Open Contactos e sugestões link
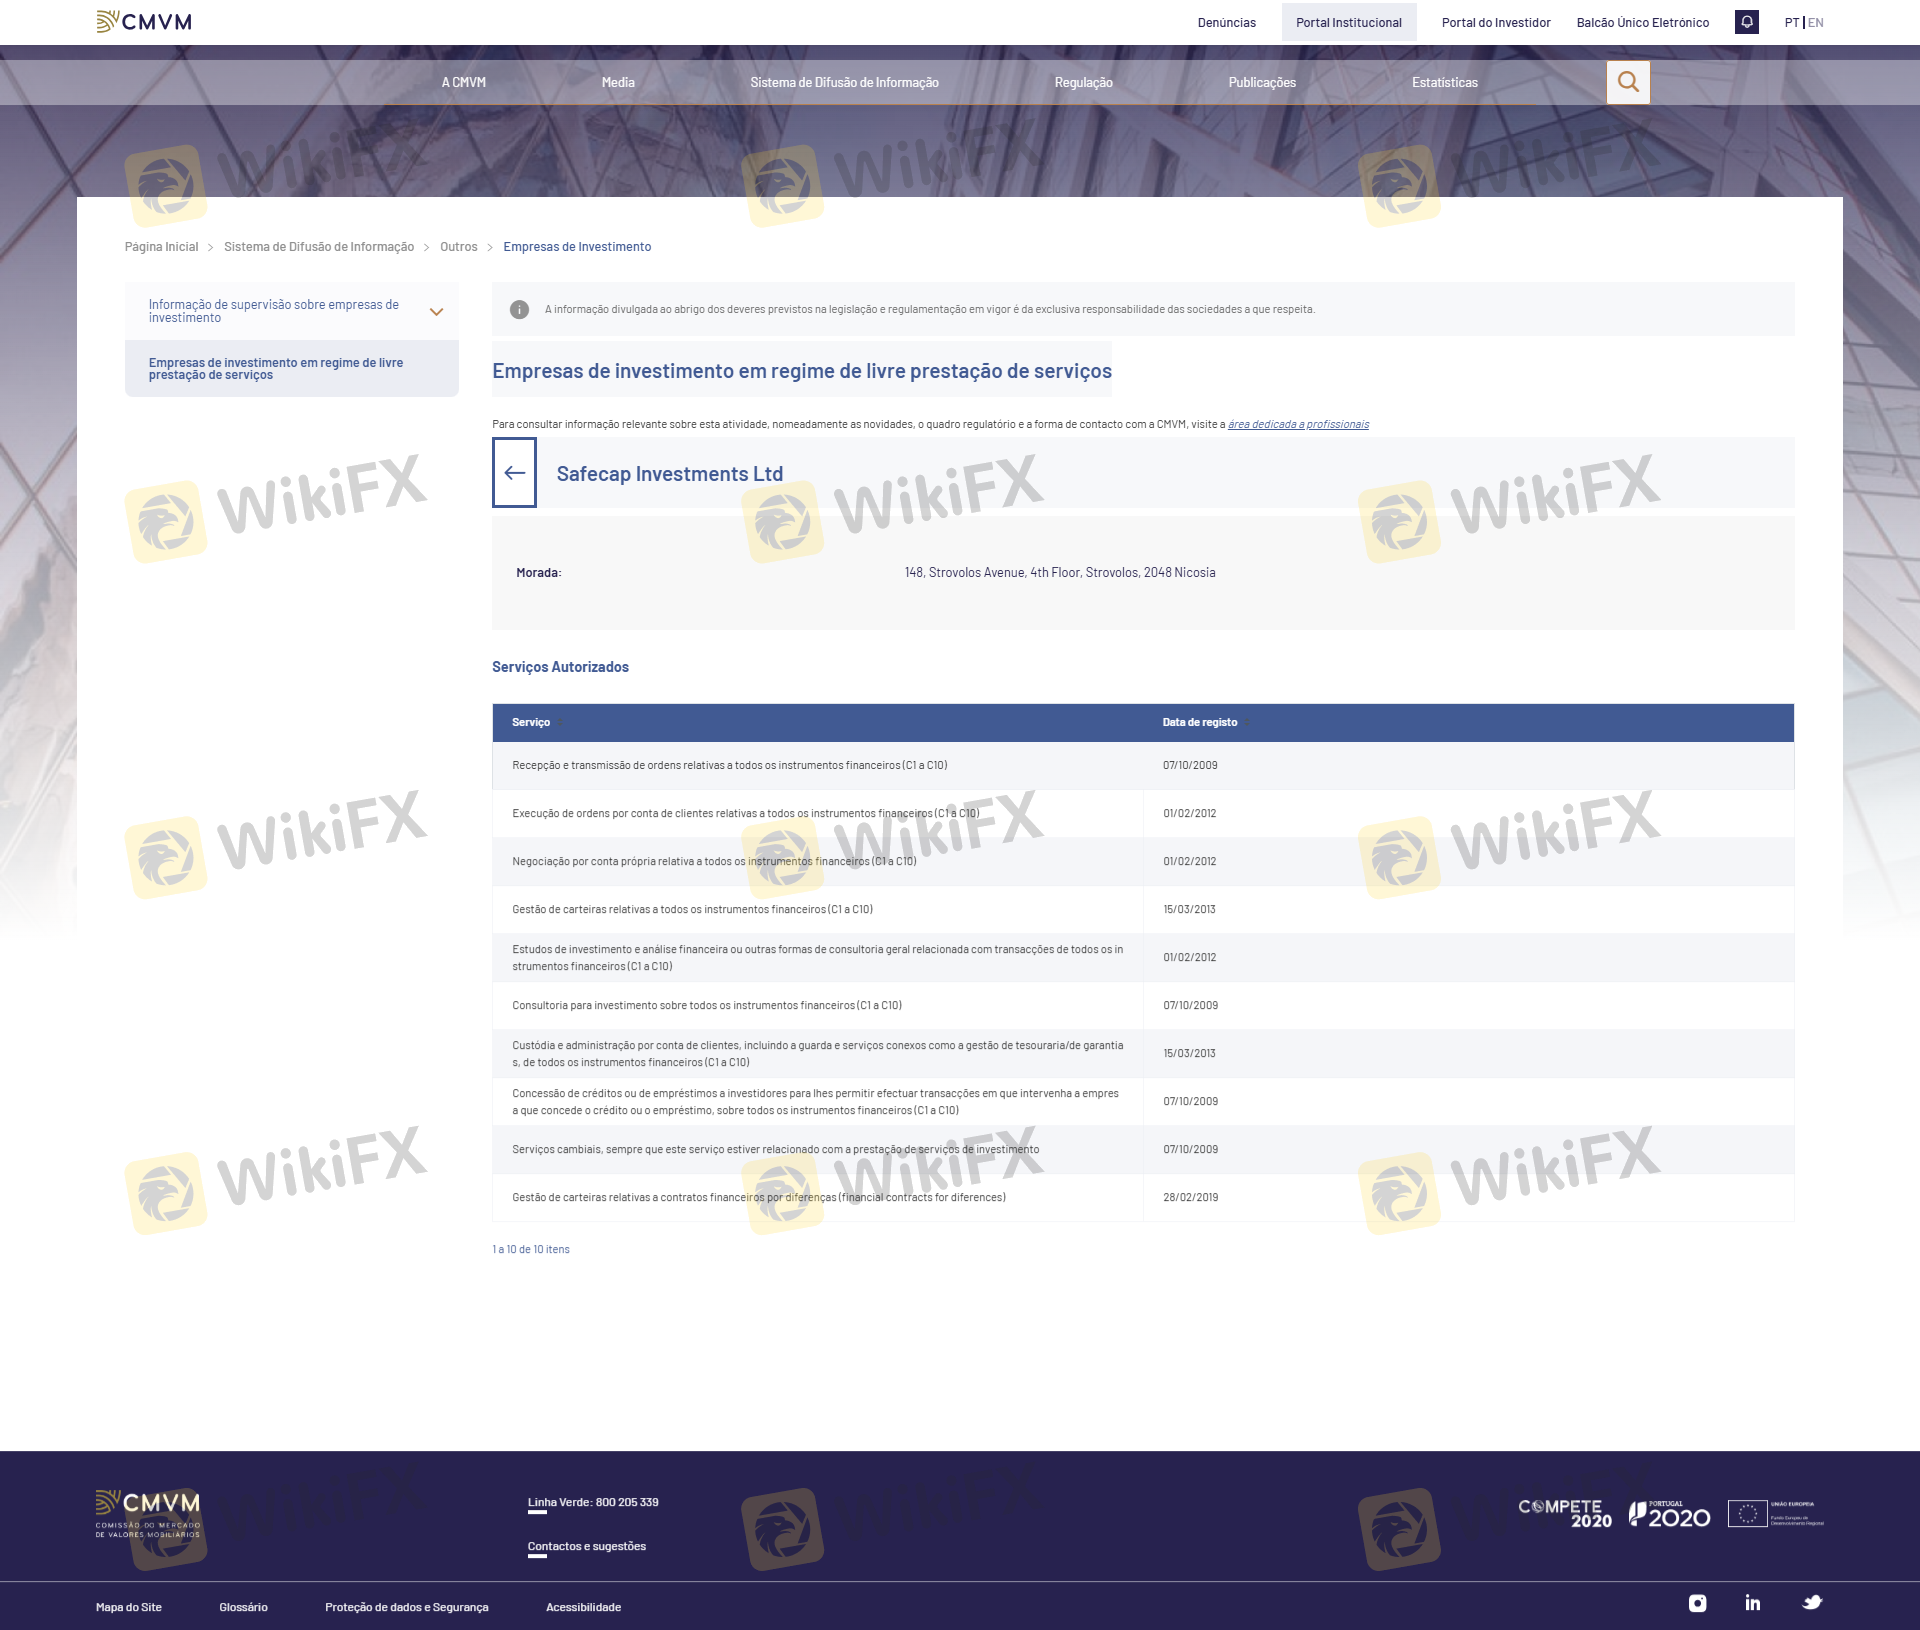Viewport: 1920px width, 1630px height. tap(587, 1547)
